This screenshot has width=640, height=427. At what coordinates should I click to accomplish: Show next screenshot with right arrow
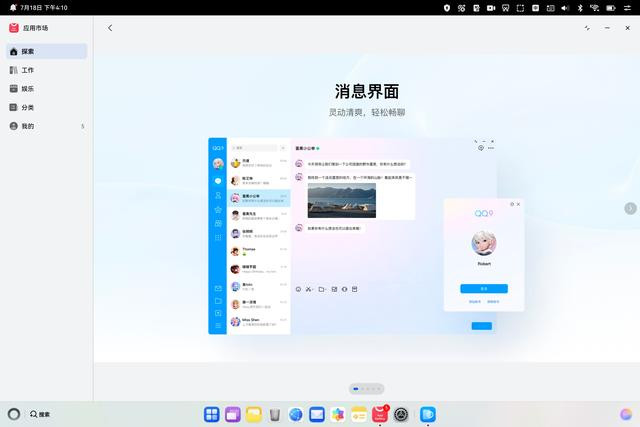coord(630,208)
